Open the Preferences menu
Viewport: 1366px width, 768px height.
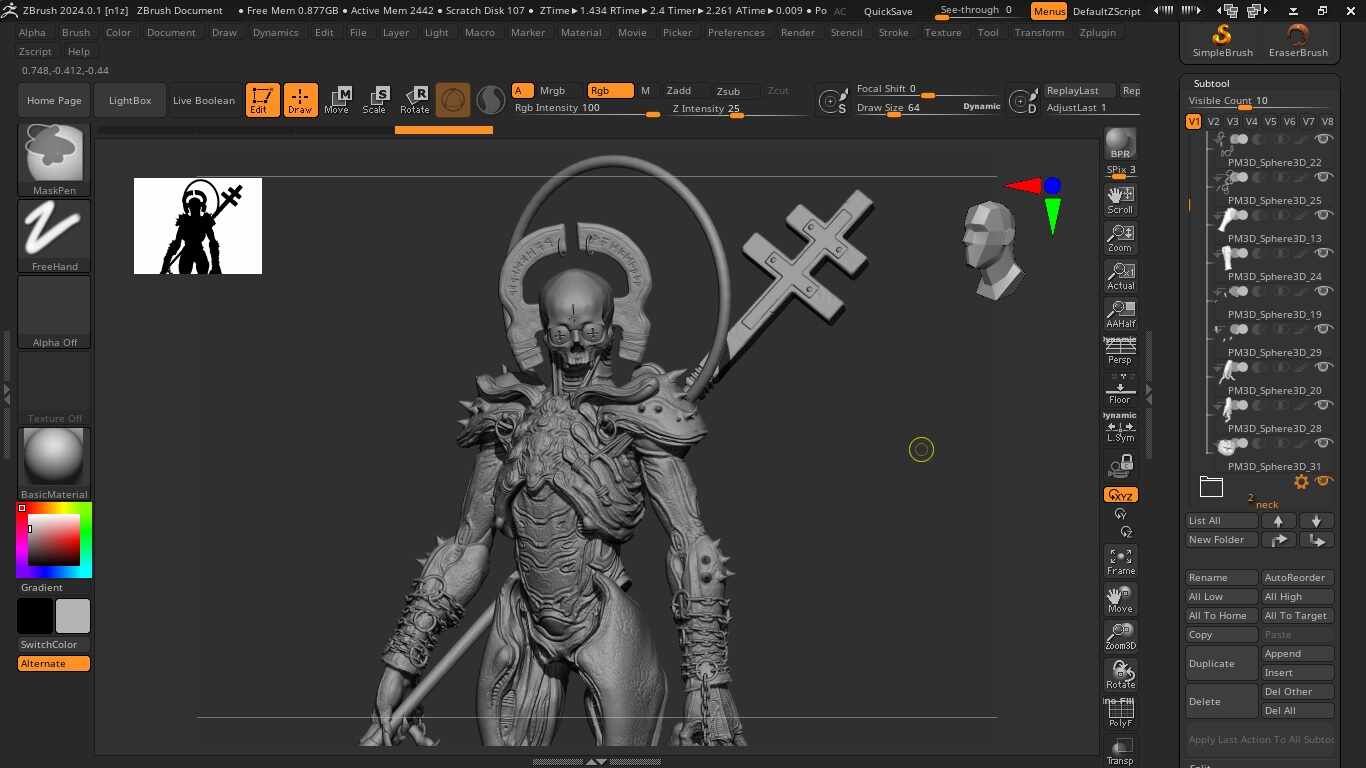coord(735,32)
